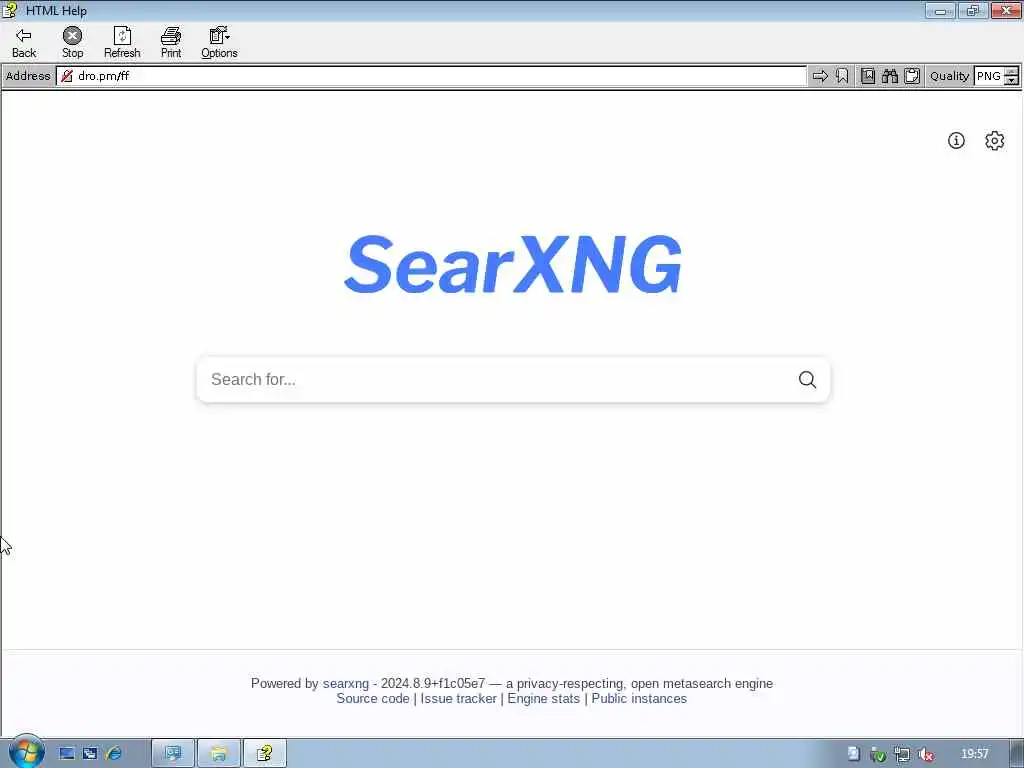
Task: Refresh the current page
Action: (x=122, y=43)
